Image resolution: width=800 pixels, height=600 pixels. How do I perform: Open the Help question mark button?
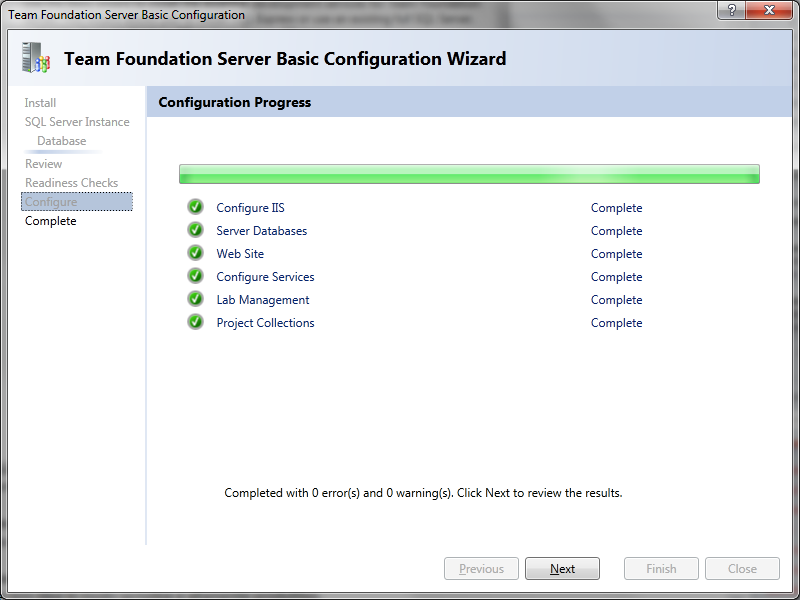click(732, 10)
